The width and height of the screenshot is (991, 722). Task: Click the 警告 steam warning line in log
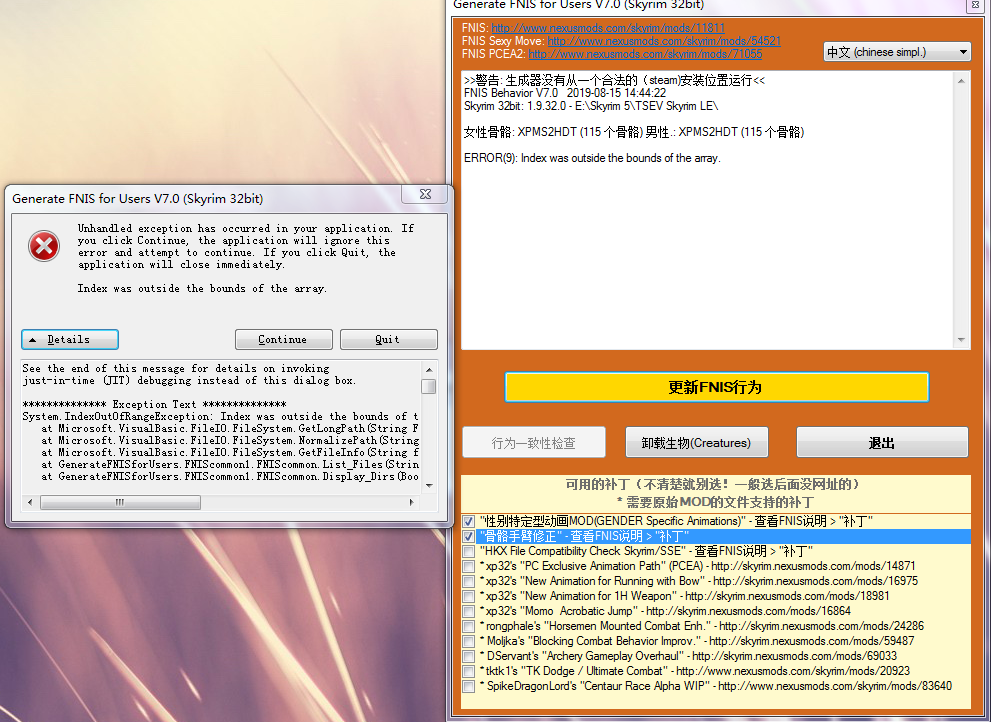tap(614, 80)
